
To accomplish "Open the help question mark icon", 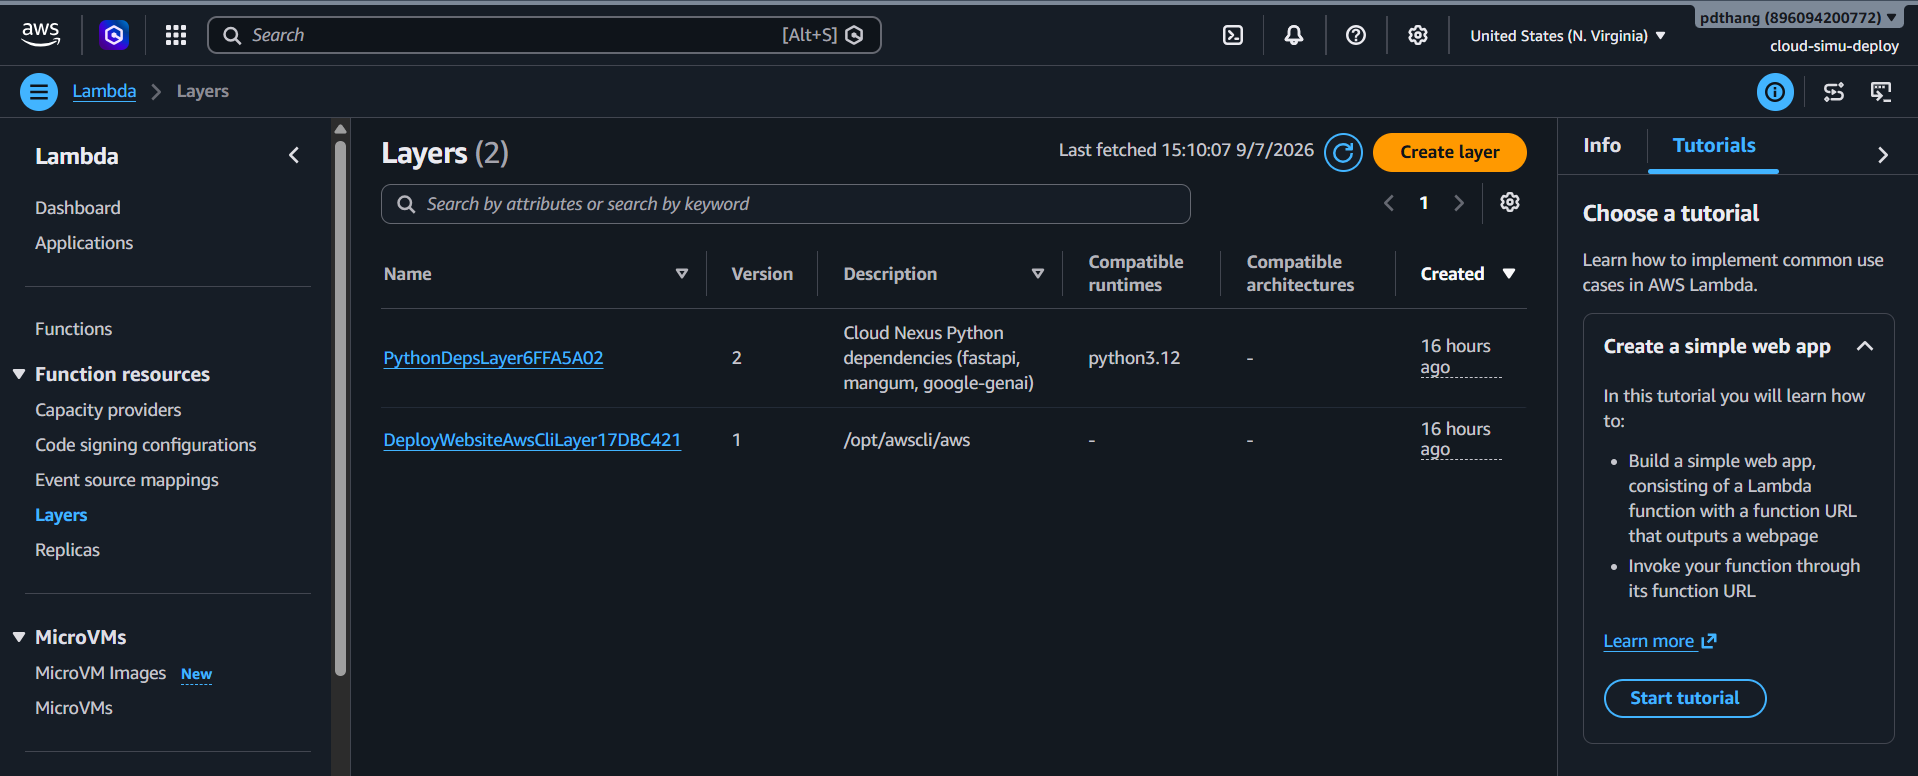I will click(x=1356, y=35).
